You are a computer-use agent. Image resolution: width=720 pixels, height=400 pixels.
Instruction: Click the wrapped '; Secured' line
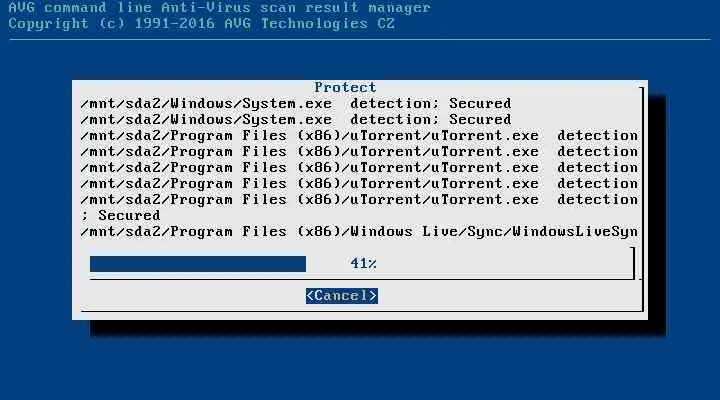click(x=120, y=215)
